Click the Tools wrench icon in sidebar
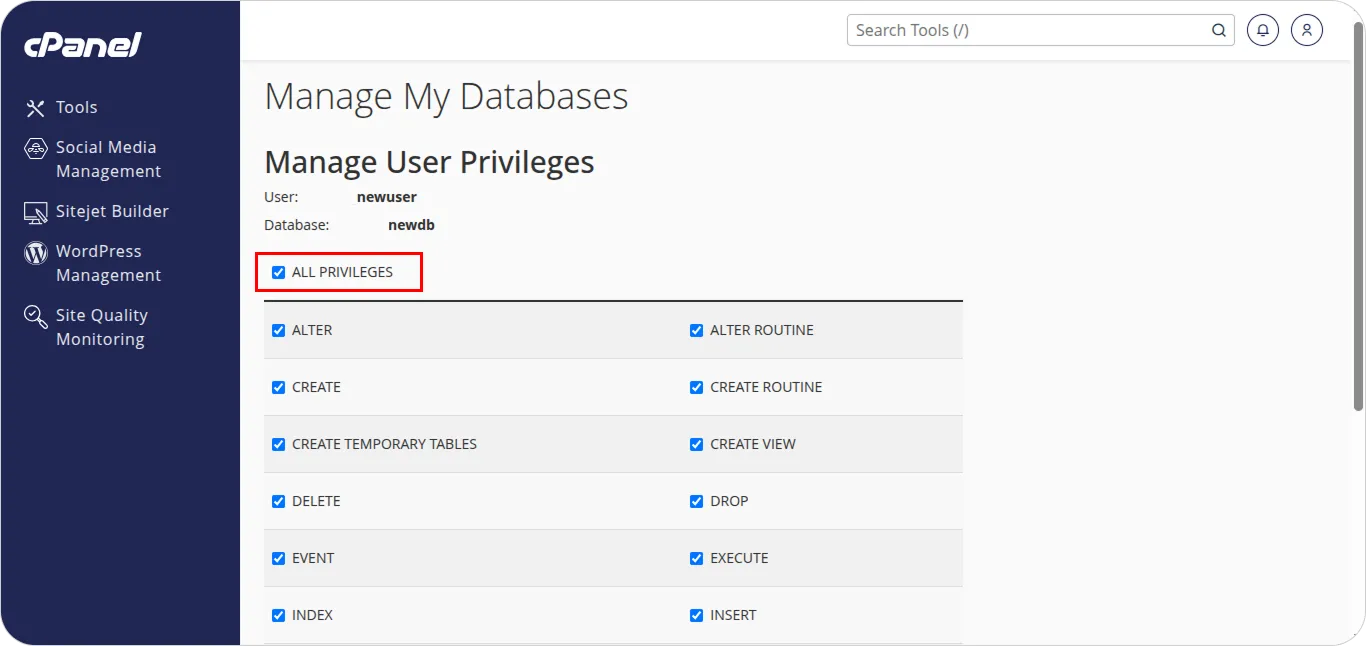 (36, 108)
